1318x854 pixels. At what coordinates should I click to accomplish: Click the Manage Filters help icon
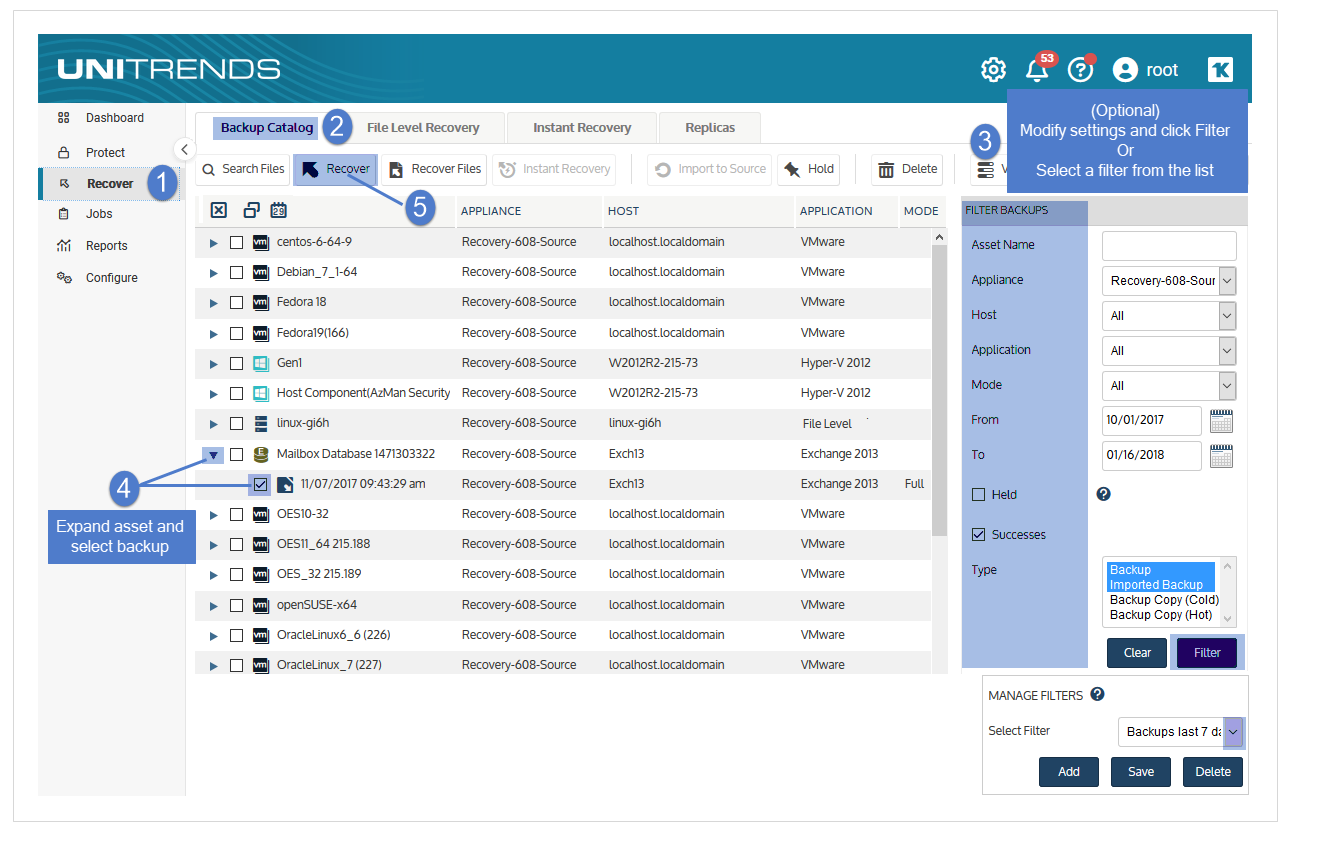point(1097,694)
